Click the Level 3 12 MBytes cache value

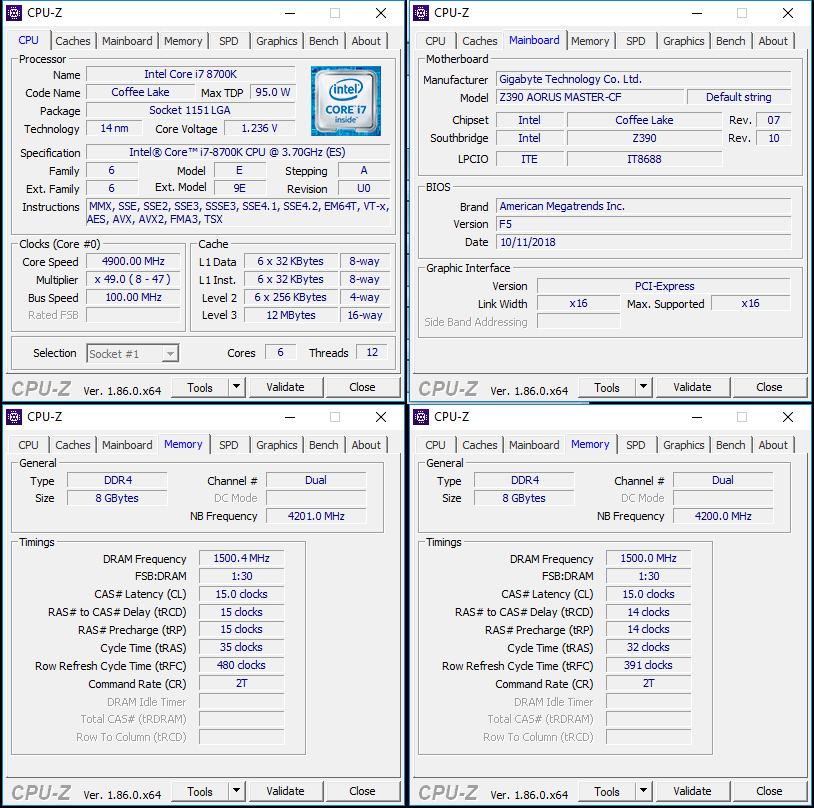tap(291, 315)
